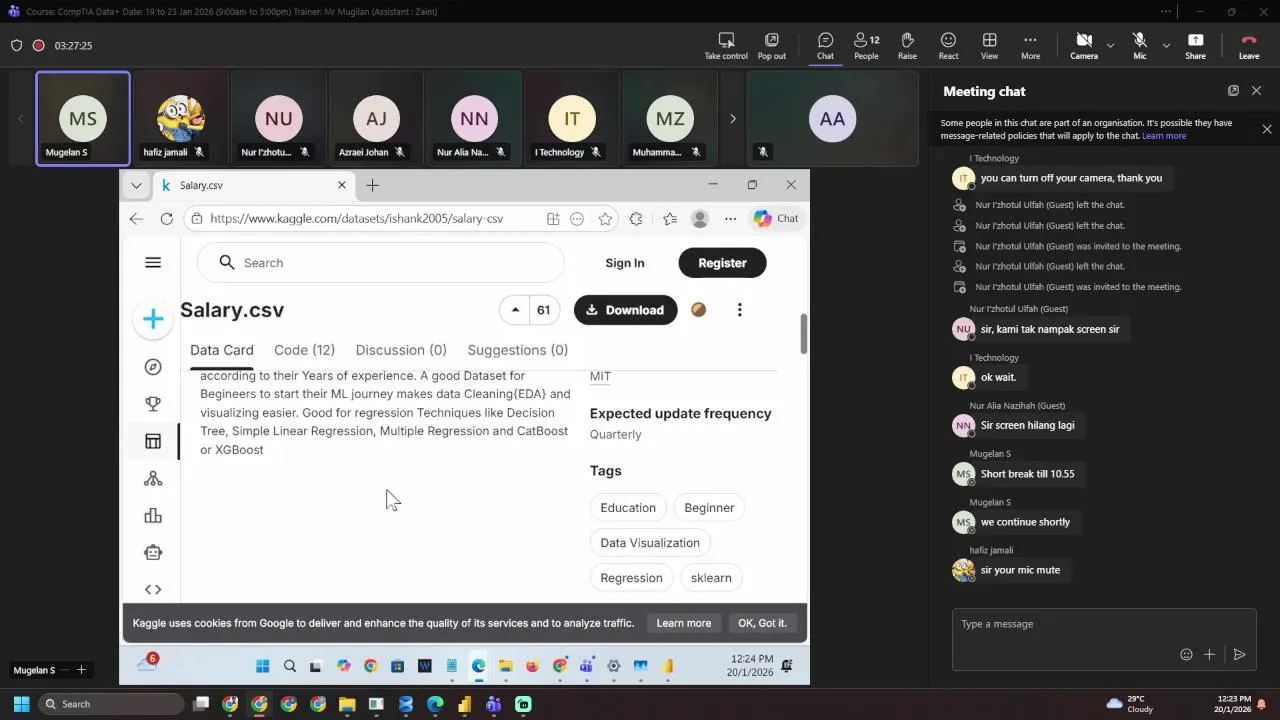
Task: Open Kaggle Datasets table icon
Action: click(x=153, y=441)
